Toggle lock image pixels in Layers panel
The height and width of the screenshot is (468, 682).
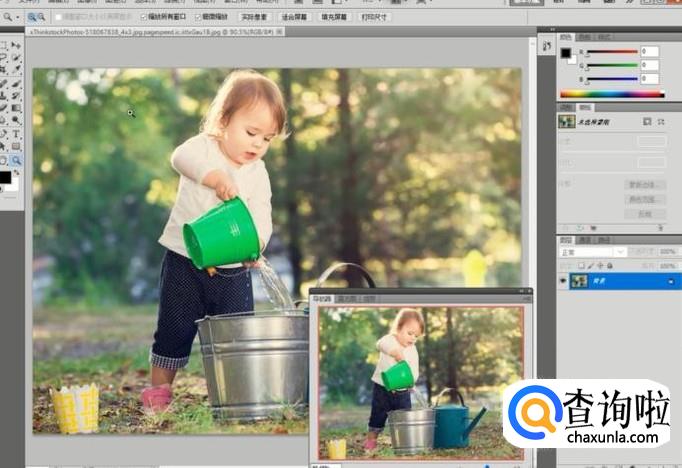pyautogui.click(x=591, y=265)
